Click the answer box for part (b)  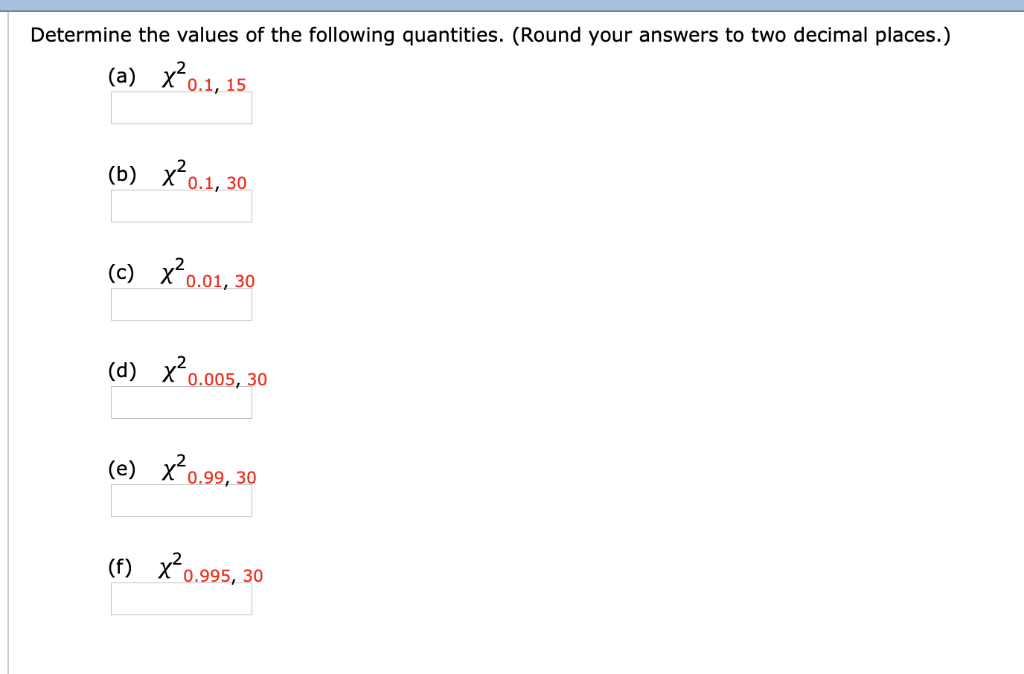tap(181, 207)
